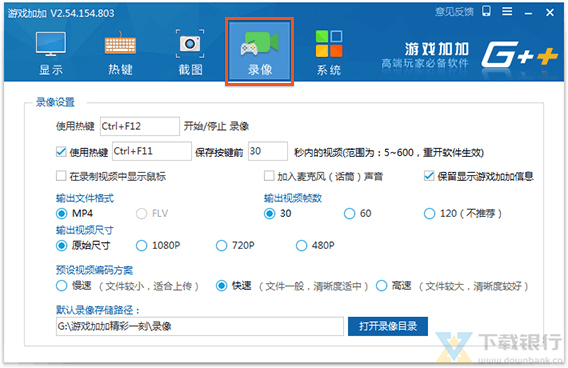
Task: Click 打开录像目录 button
Action: click(x=388, y=326)
